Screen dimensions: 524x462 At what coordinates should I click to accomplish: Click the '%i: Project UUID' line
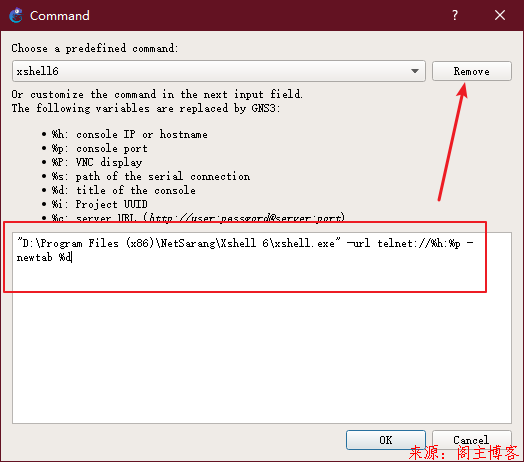tap(99, 204)
